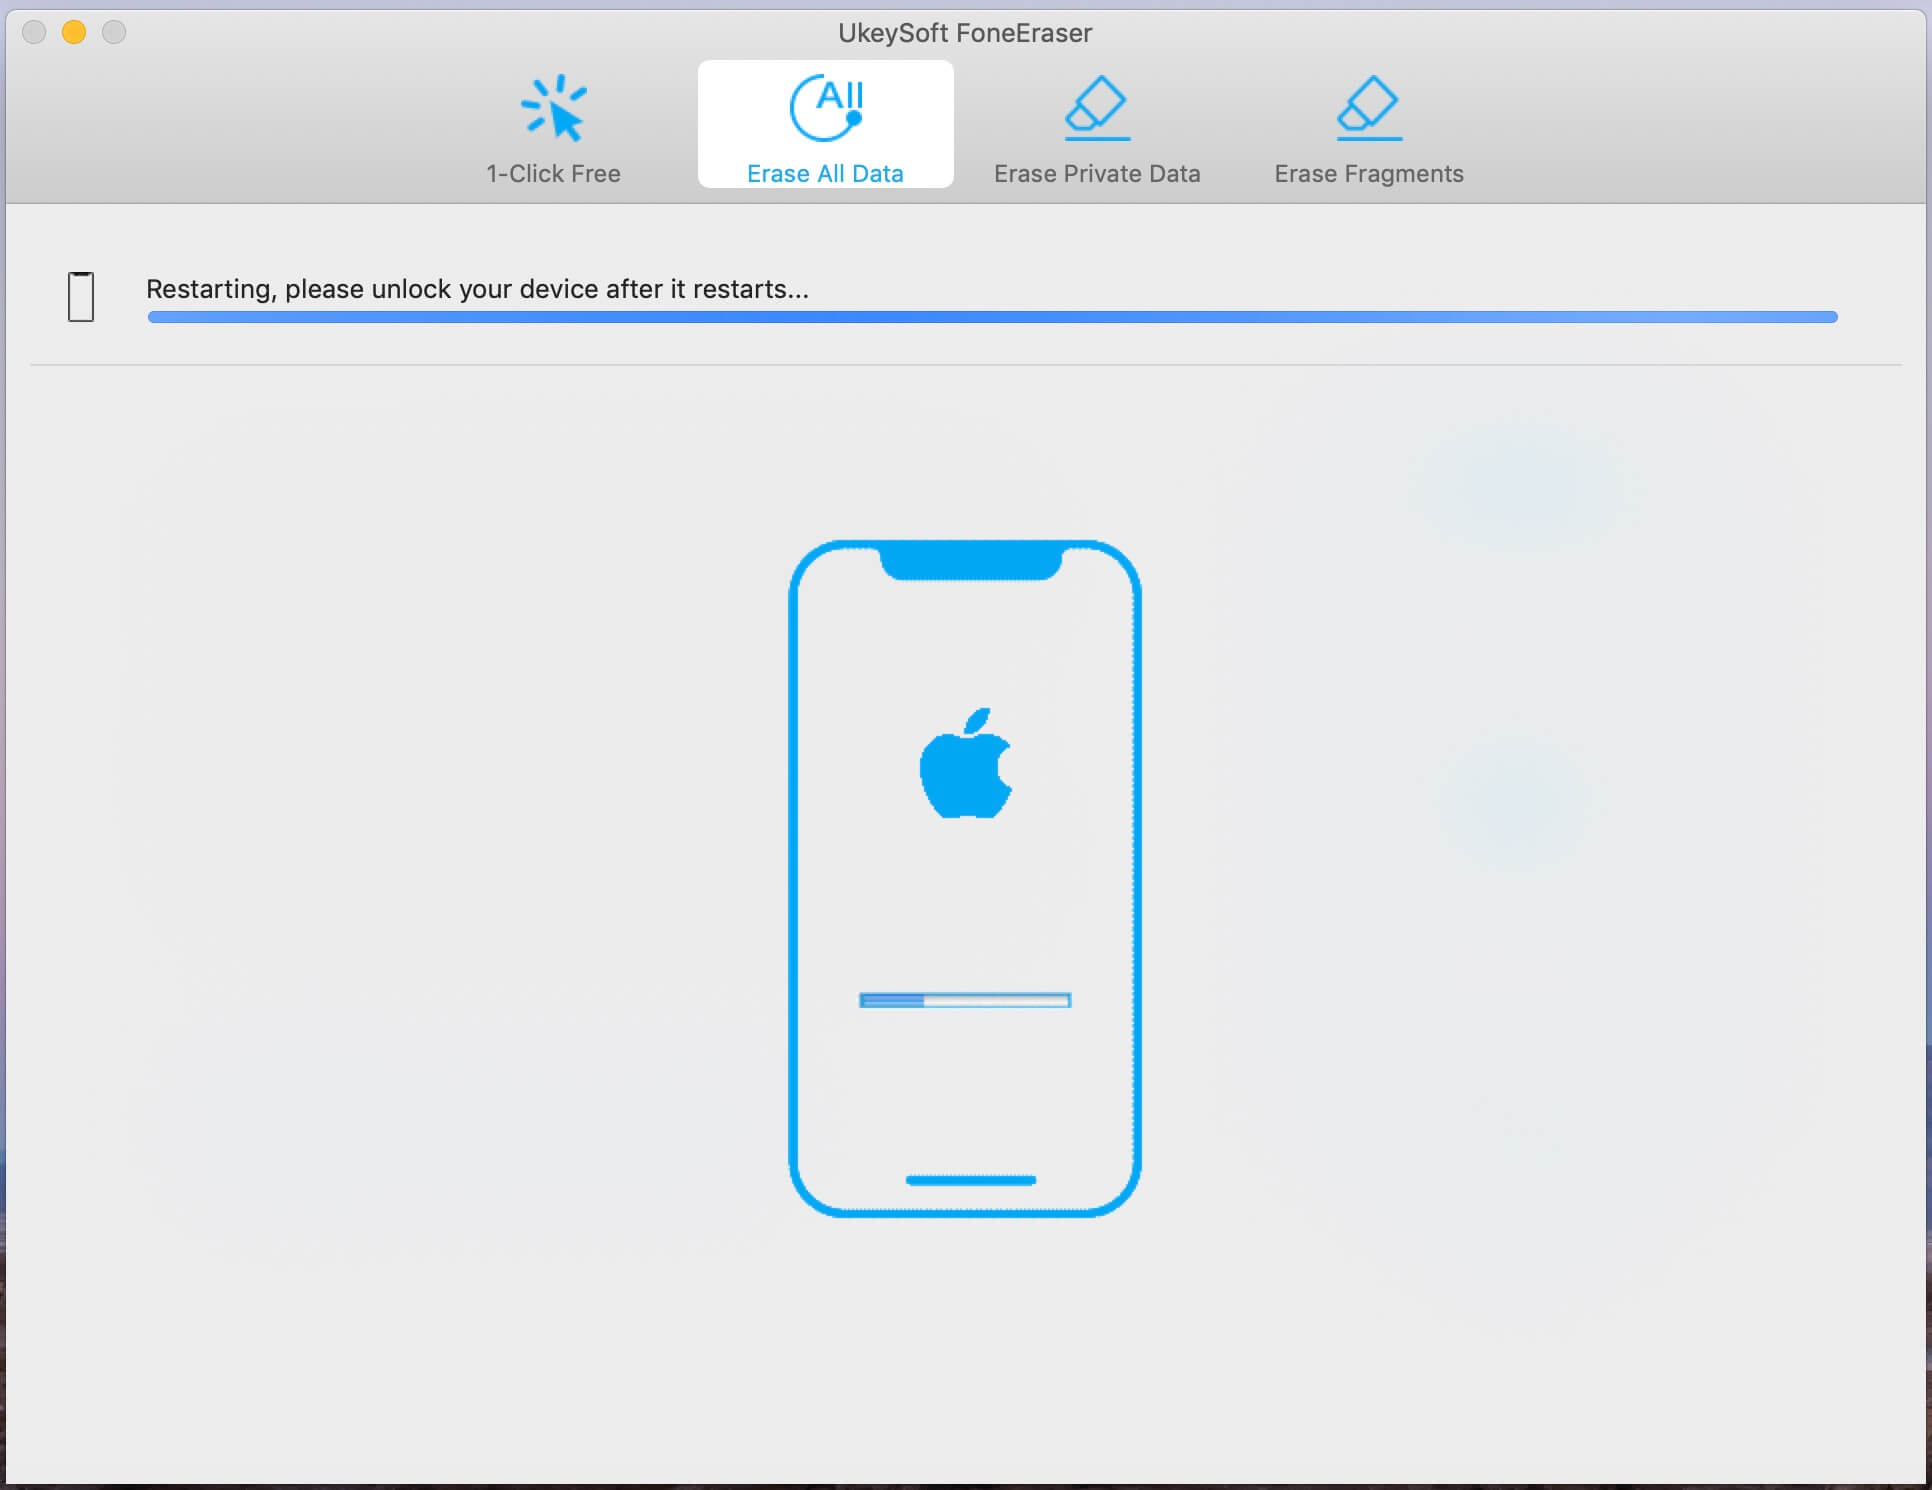The width and height of the screenshot is (1932, 1490).
Task: Click the gray zoom window button
Action: click(114, 32)
